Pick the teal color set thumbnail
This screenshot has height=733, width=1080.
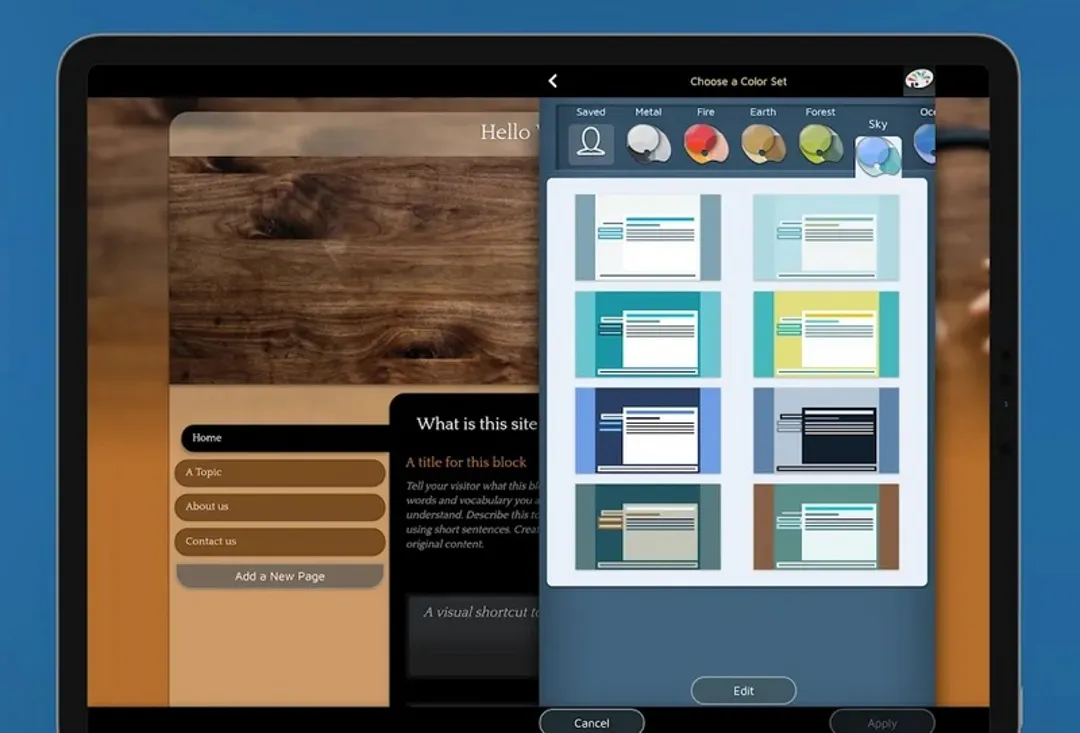coord(648,334)
